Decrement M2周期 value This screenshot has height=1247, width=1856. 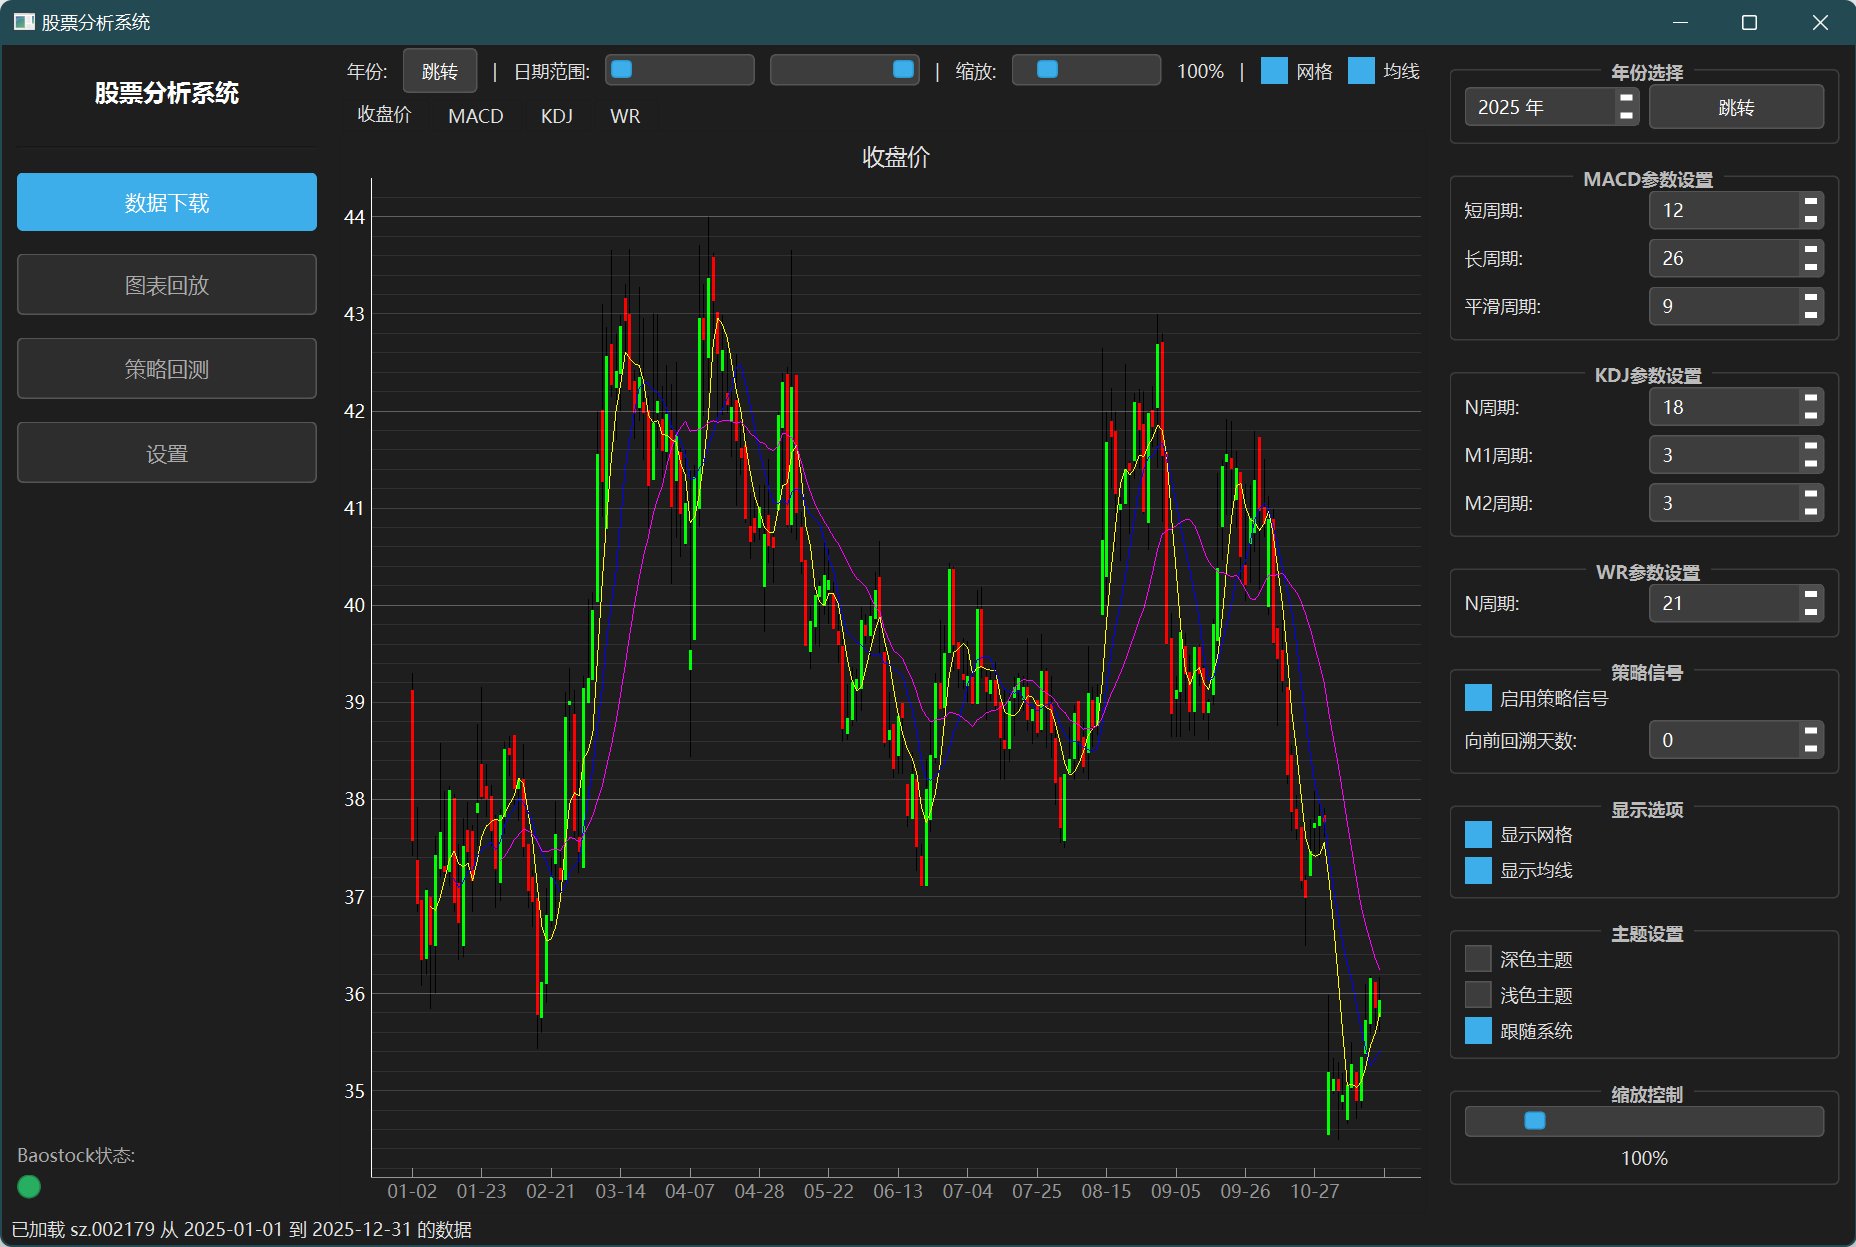click(1810, 512)
